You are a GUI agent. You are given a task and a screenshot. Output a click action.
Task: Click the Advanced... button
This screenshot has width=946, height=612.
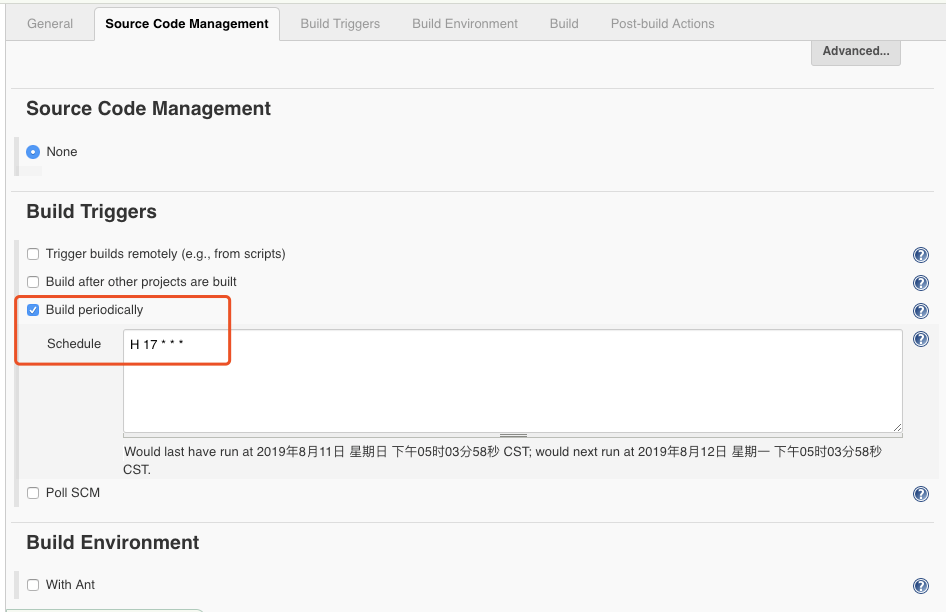tap(856, 51)
